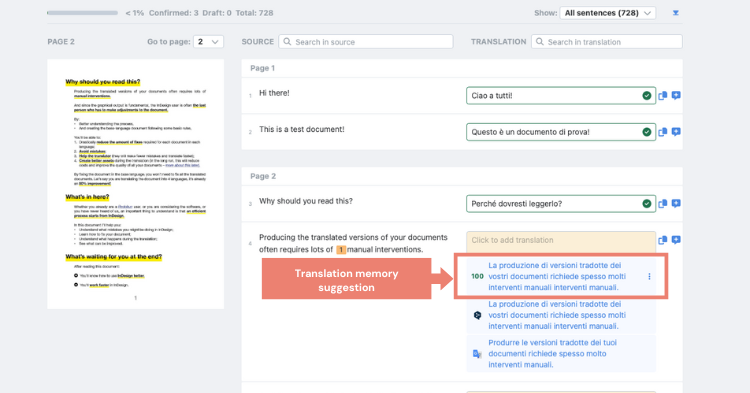
Task: Click the magnifier icon in Search in translation
Action: (x=540, y=42)
